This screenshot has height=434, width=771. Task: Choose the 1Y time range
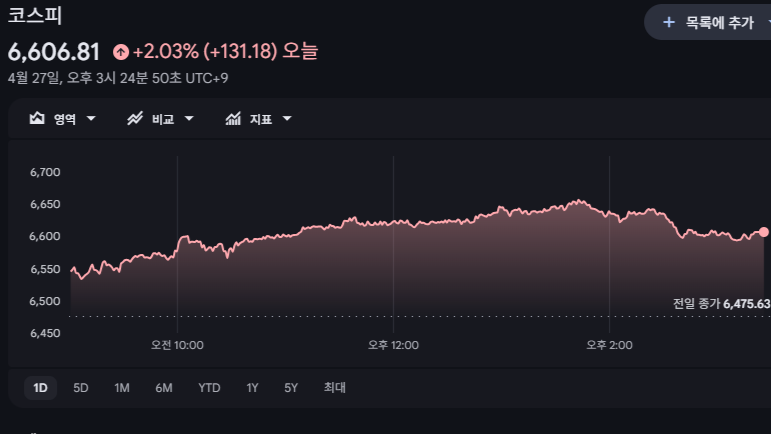(x=253, y=388)
